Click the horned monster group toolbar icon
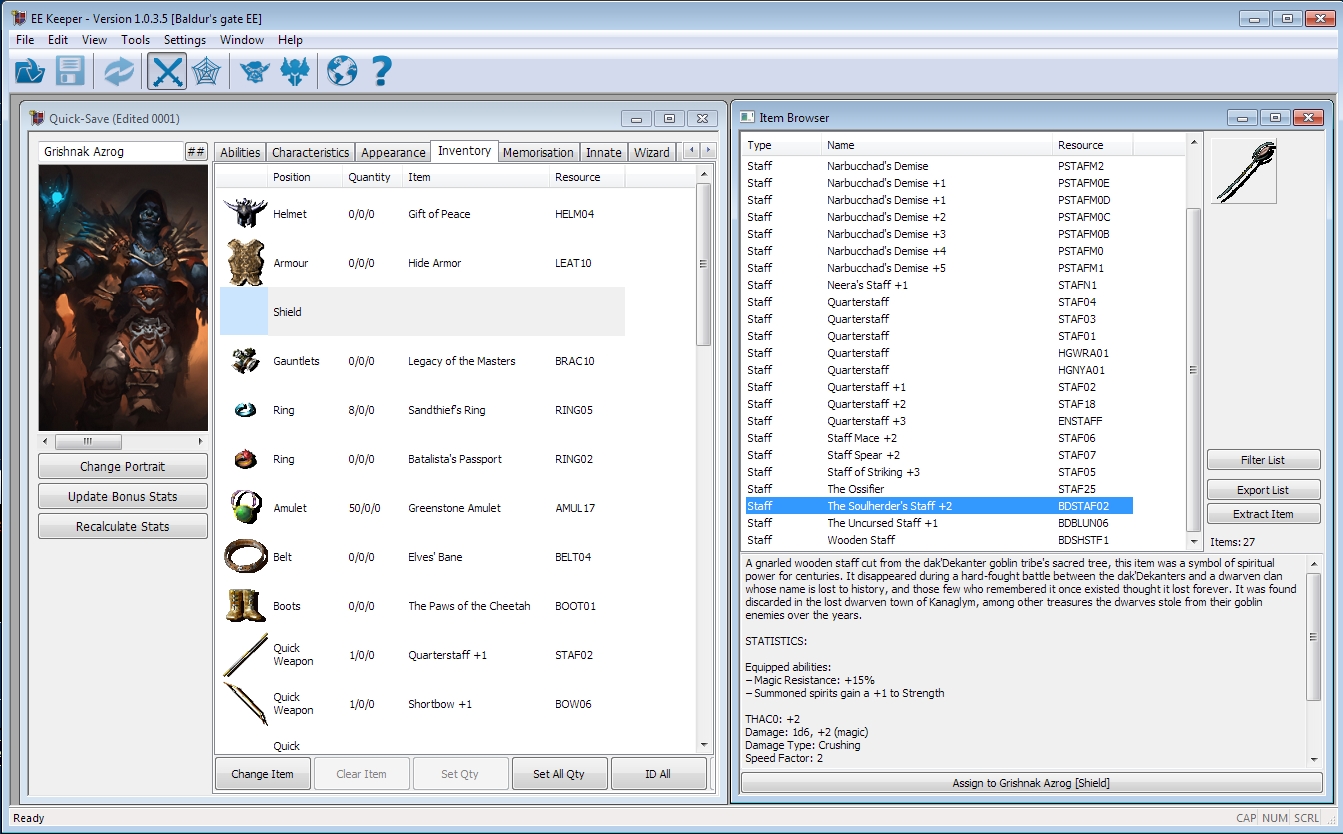Viewport: 1343px width, 834px height. coord(294,71)
